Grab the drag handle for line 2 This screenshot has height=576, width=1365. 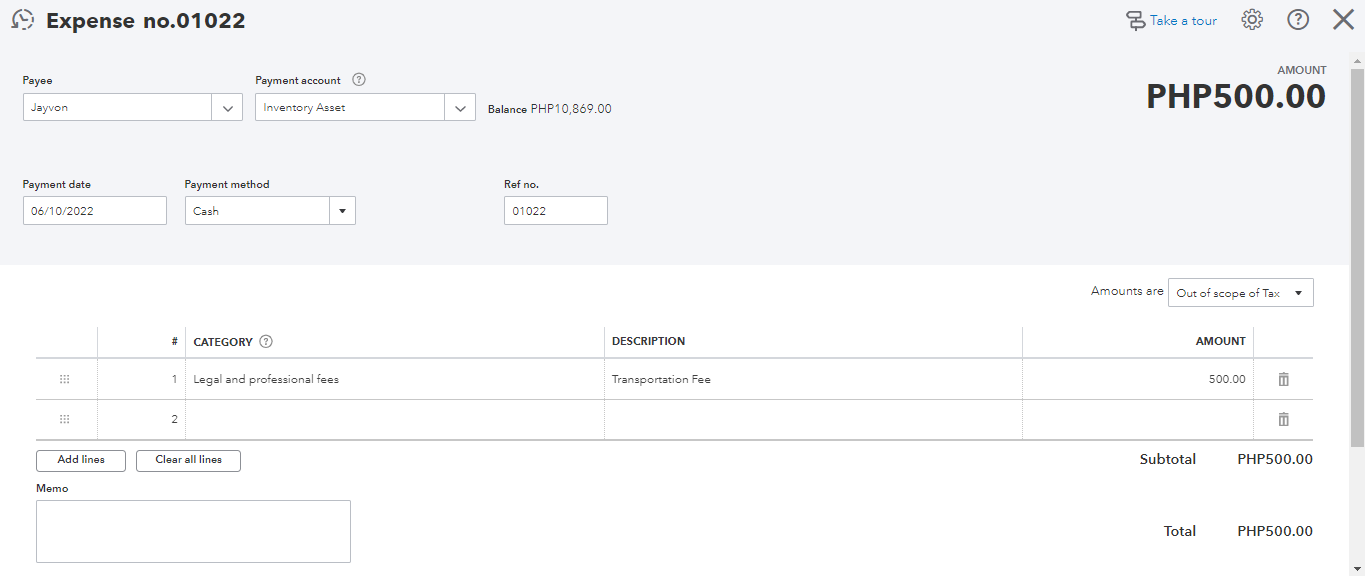(x=65, y=419)
